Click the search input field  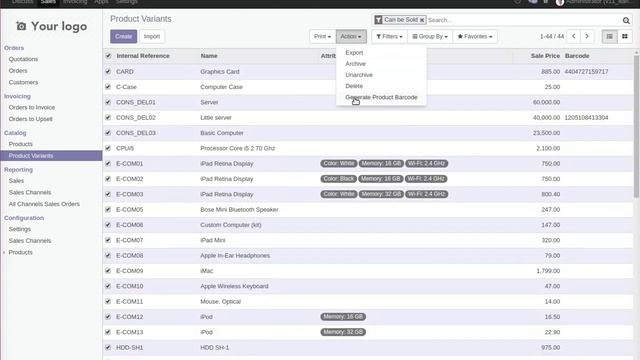coord(524,20)
